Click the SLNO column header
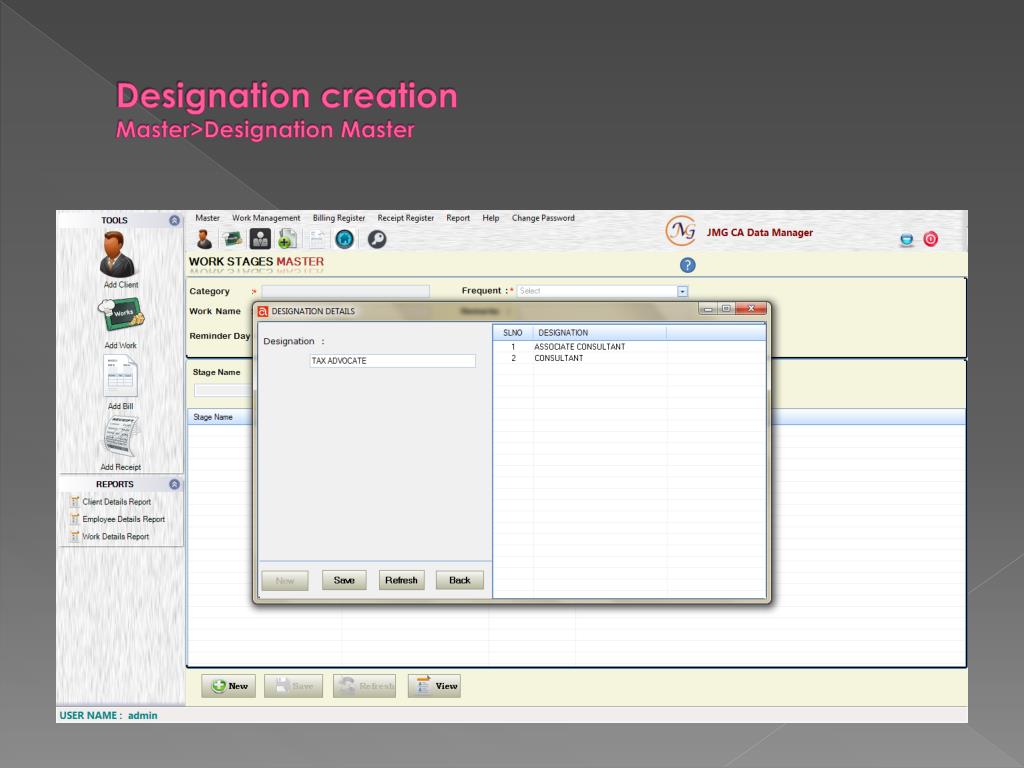 513,332
